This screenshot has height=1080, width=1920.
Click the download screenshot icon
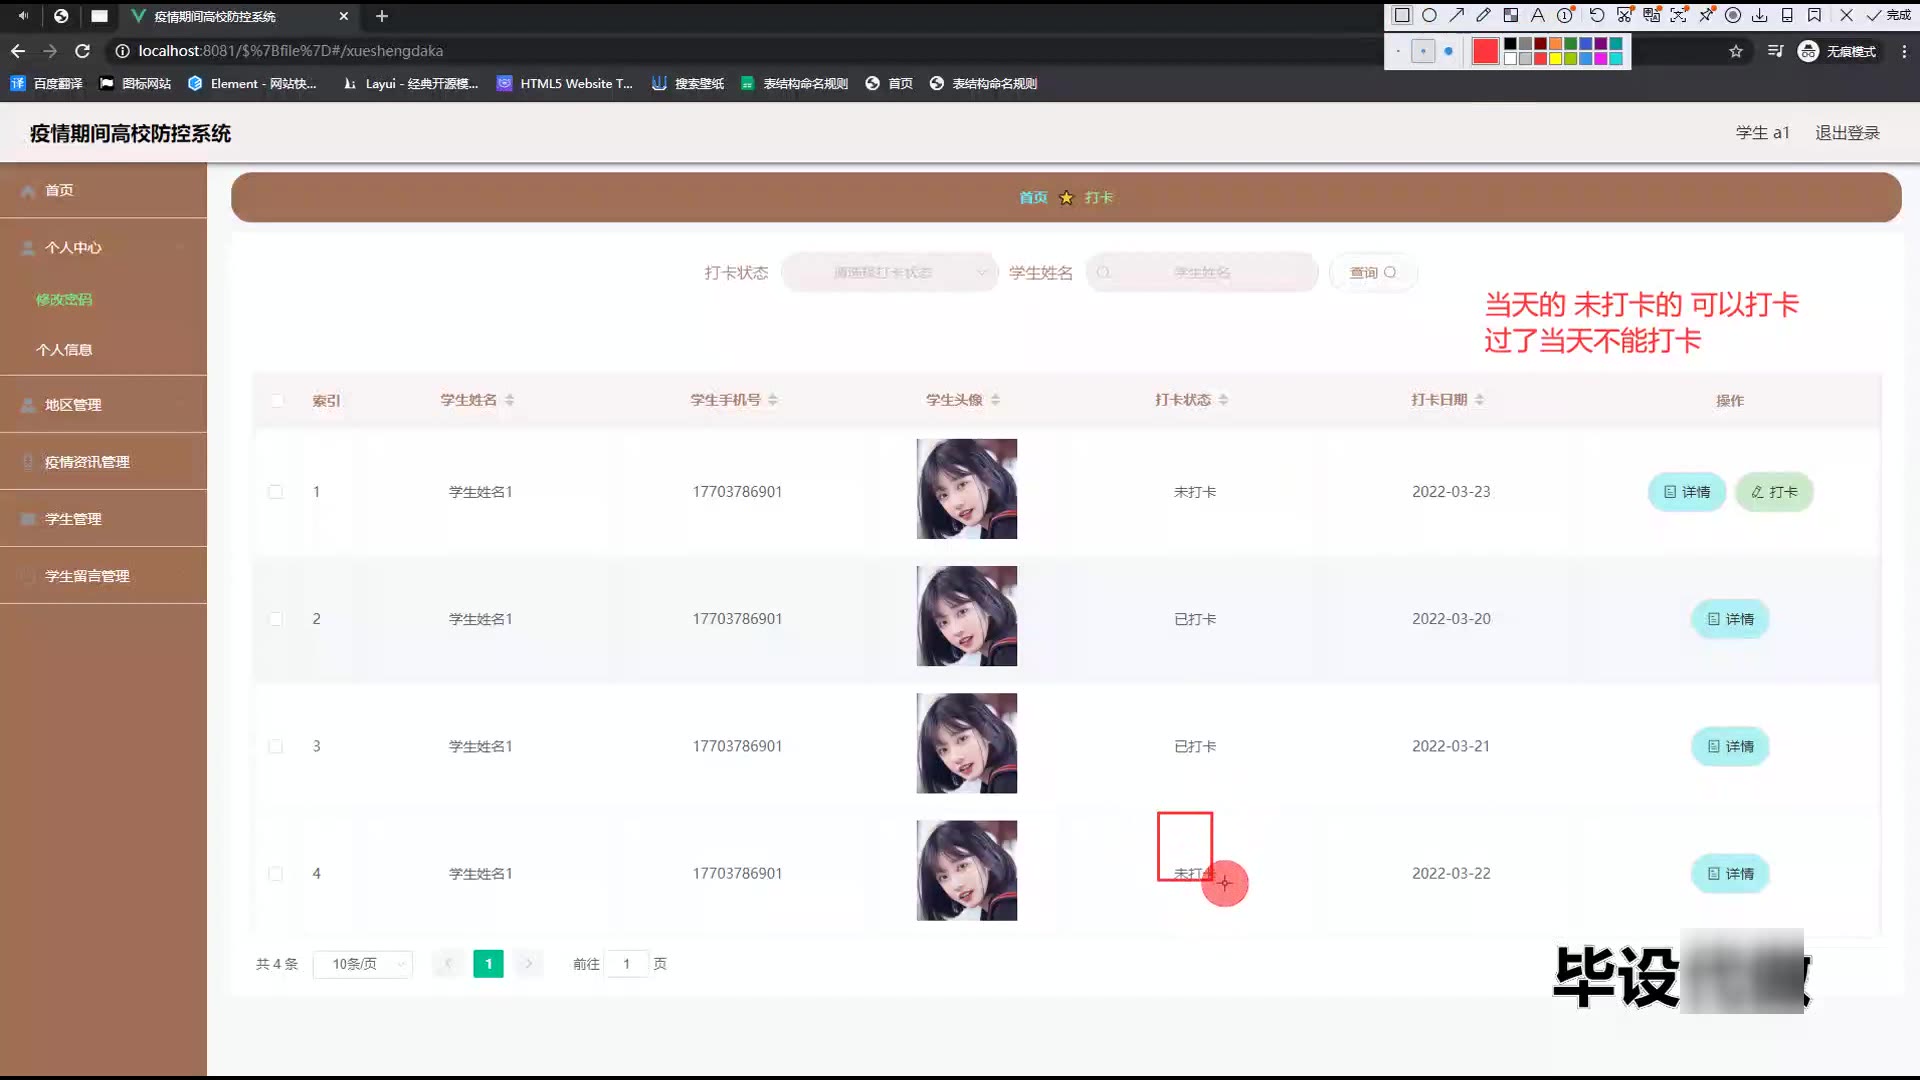pyautogui.click(x=1760, y=15)
